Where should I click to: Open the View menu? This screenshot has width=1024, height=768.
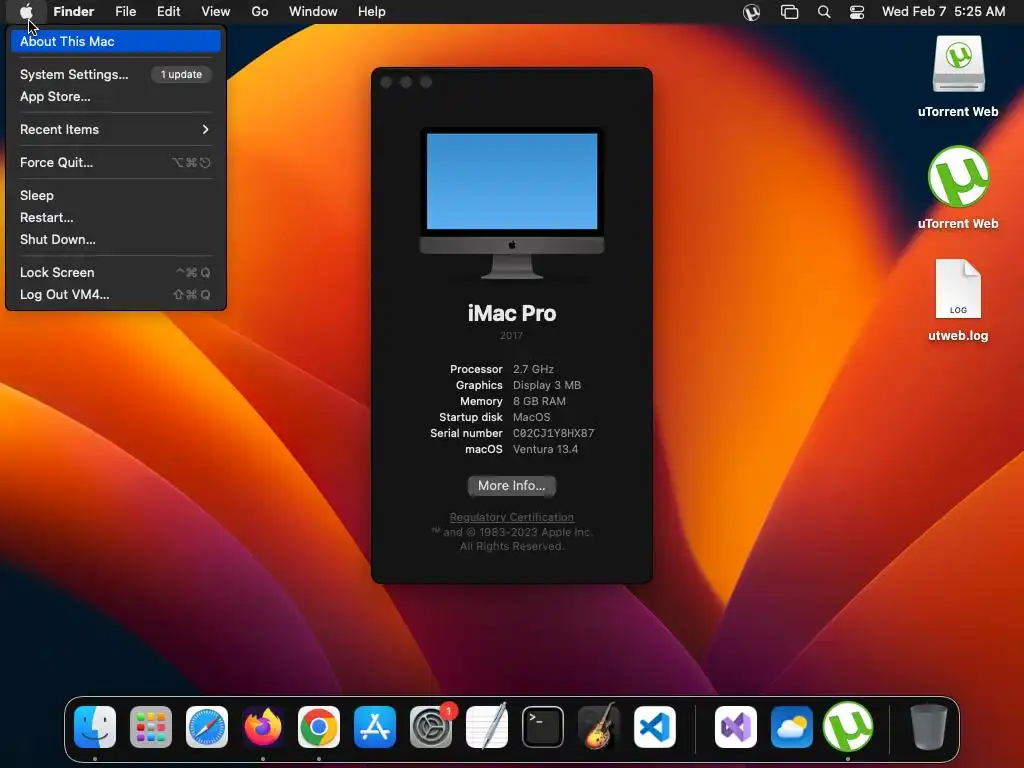pos(216,12)
